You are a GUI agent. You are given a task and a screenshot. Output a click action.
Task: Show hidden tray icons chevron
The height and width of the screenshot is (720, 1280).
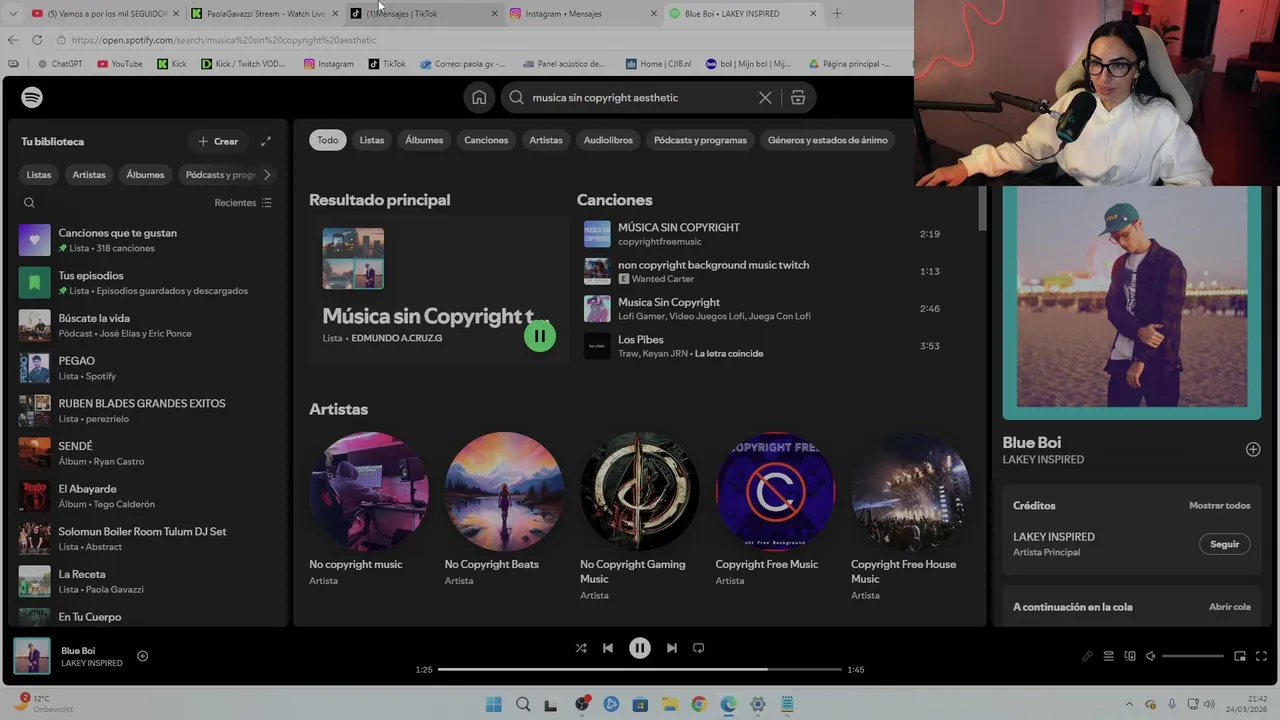pyautogui.click(x=1129, y=704)
